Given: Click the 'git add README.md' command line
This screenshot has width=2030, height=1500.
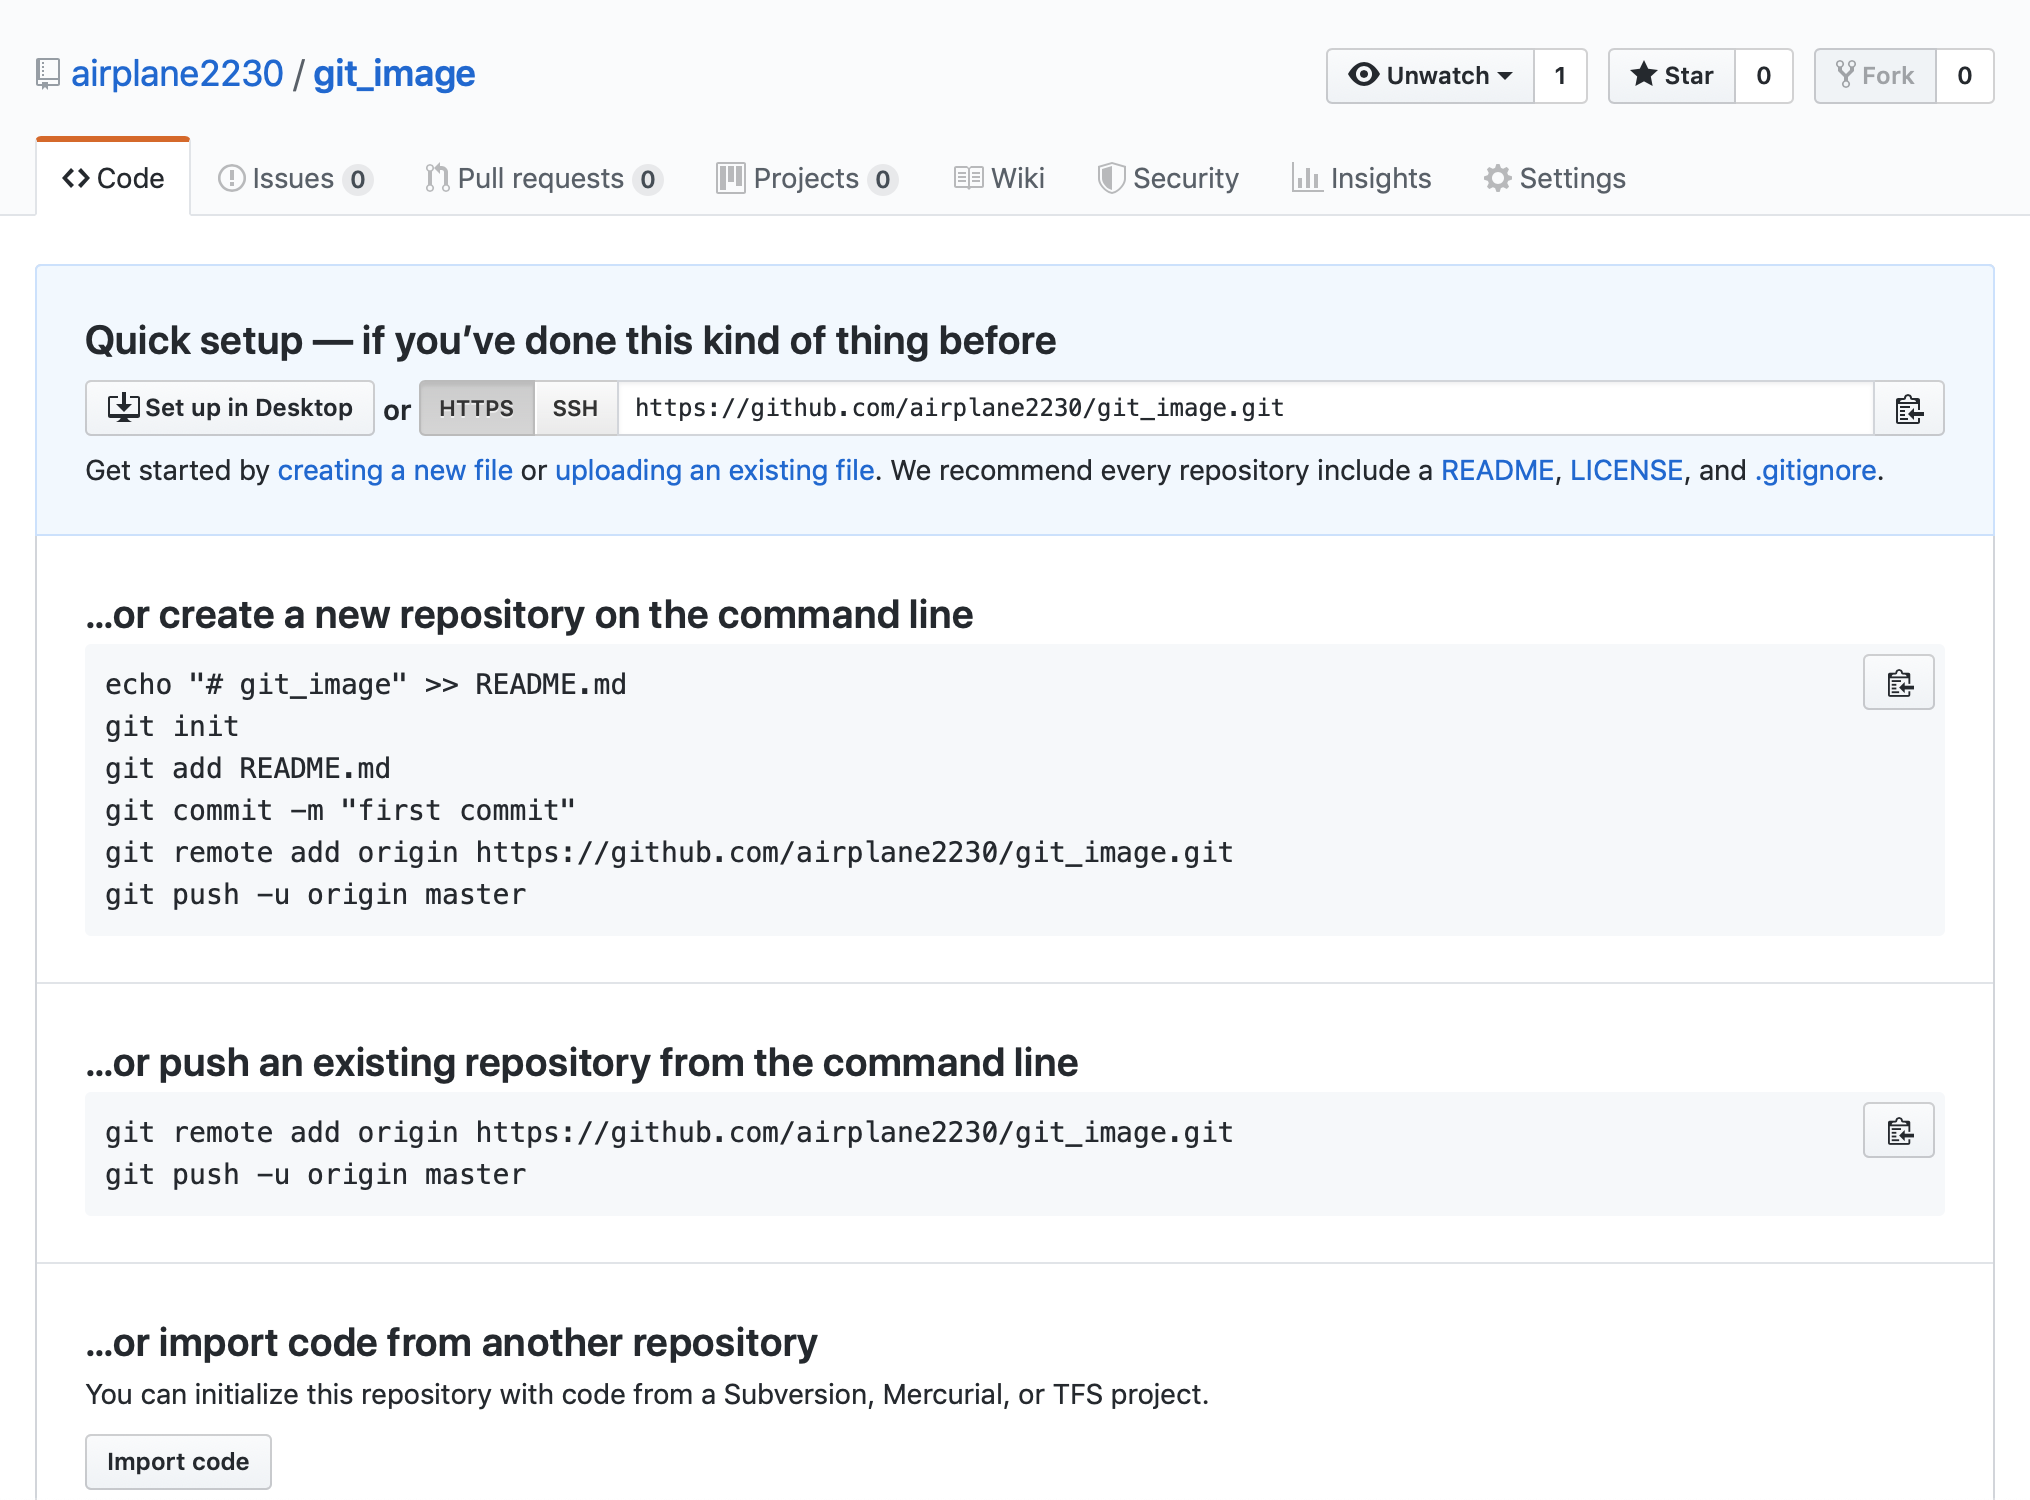Looking at the screenshot, I should [x=248, y=768].
